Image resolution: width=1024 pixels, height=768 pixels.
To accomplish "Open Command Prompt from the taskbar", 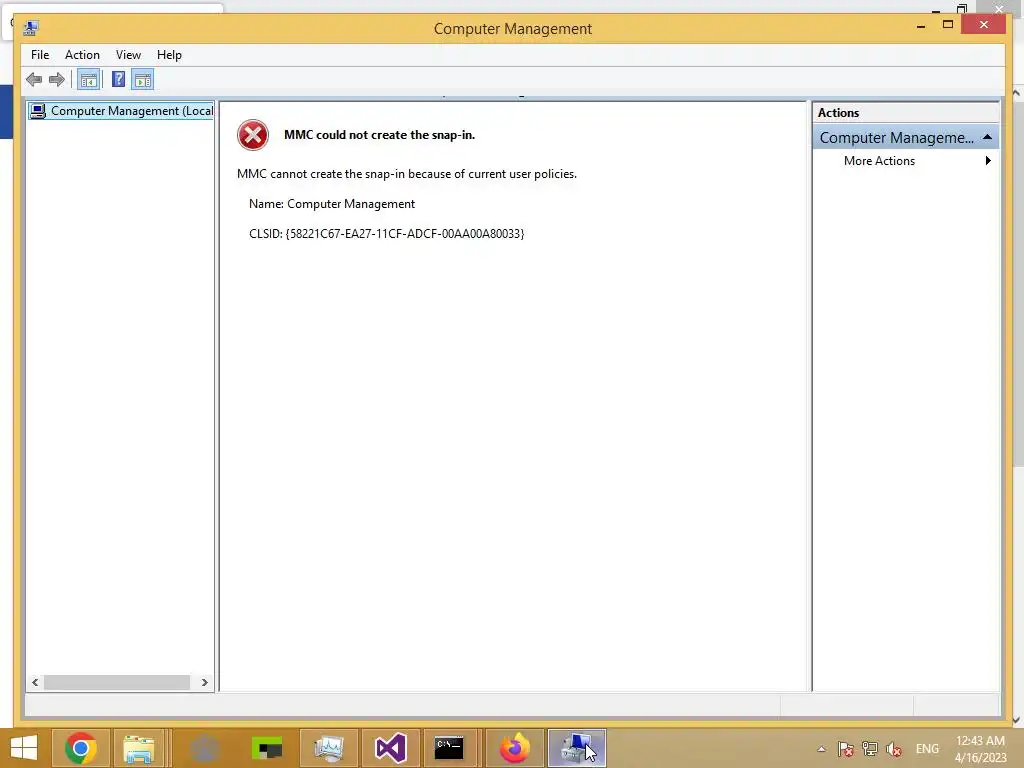I will tap(449, 748).
